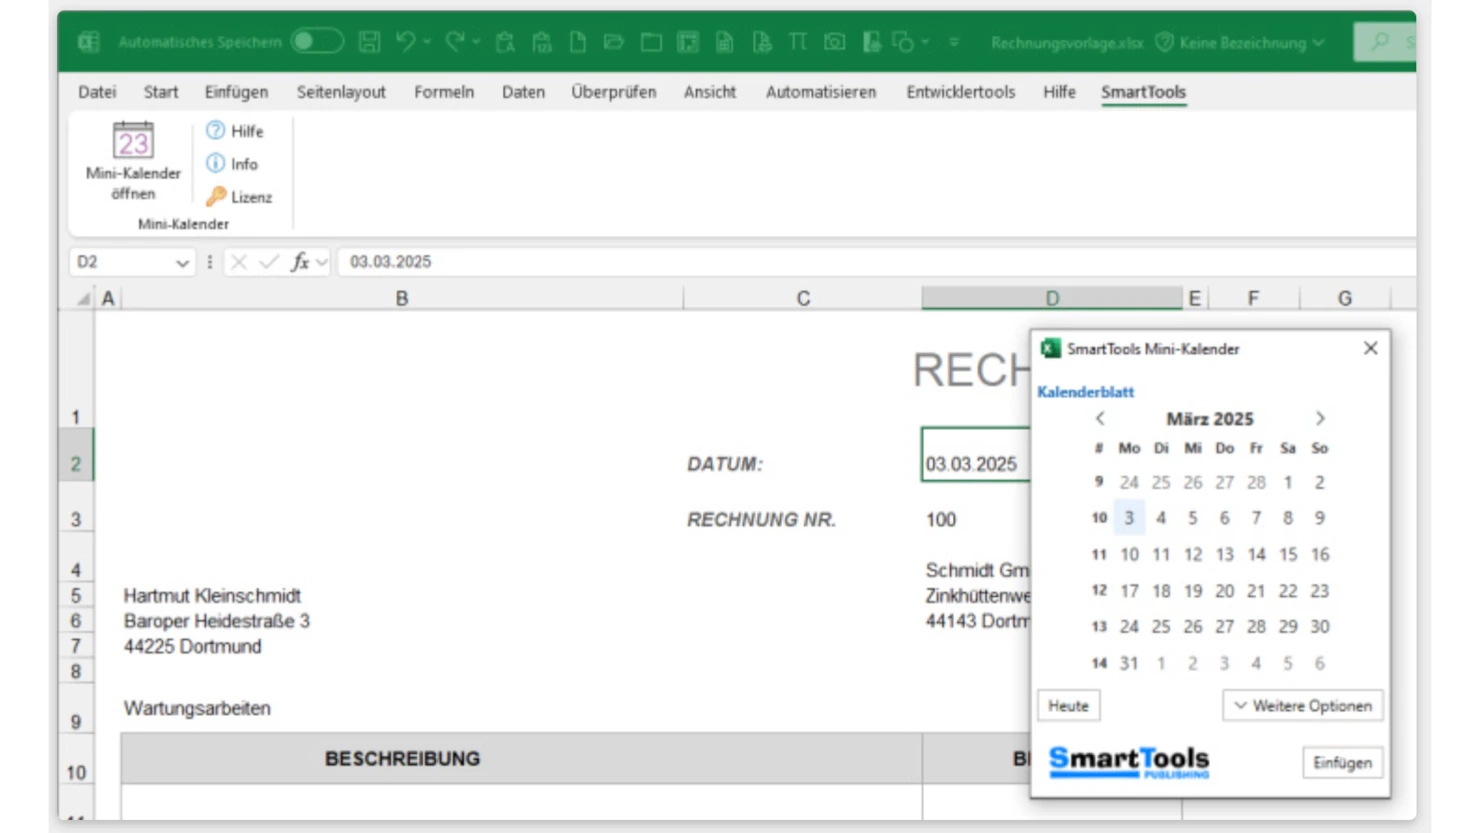Select the SmartTools tab
Viewport: 1480px width, 833px height.
click(x=1143, y=92)
